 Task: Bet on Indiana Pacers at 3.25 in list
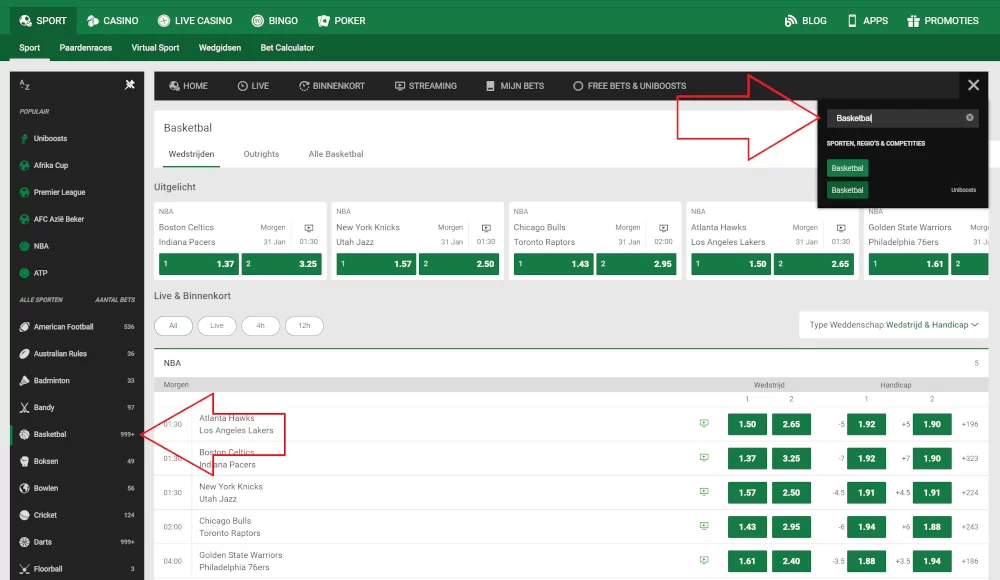tap(791, 458)
